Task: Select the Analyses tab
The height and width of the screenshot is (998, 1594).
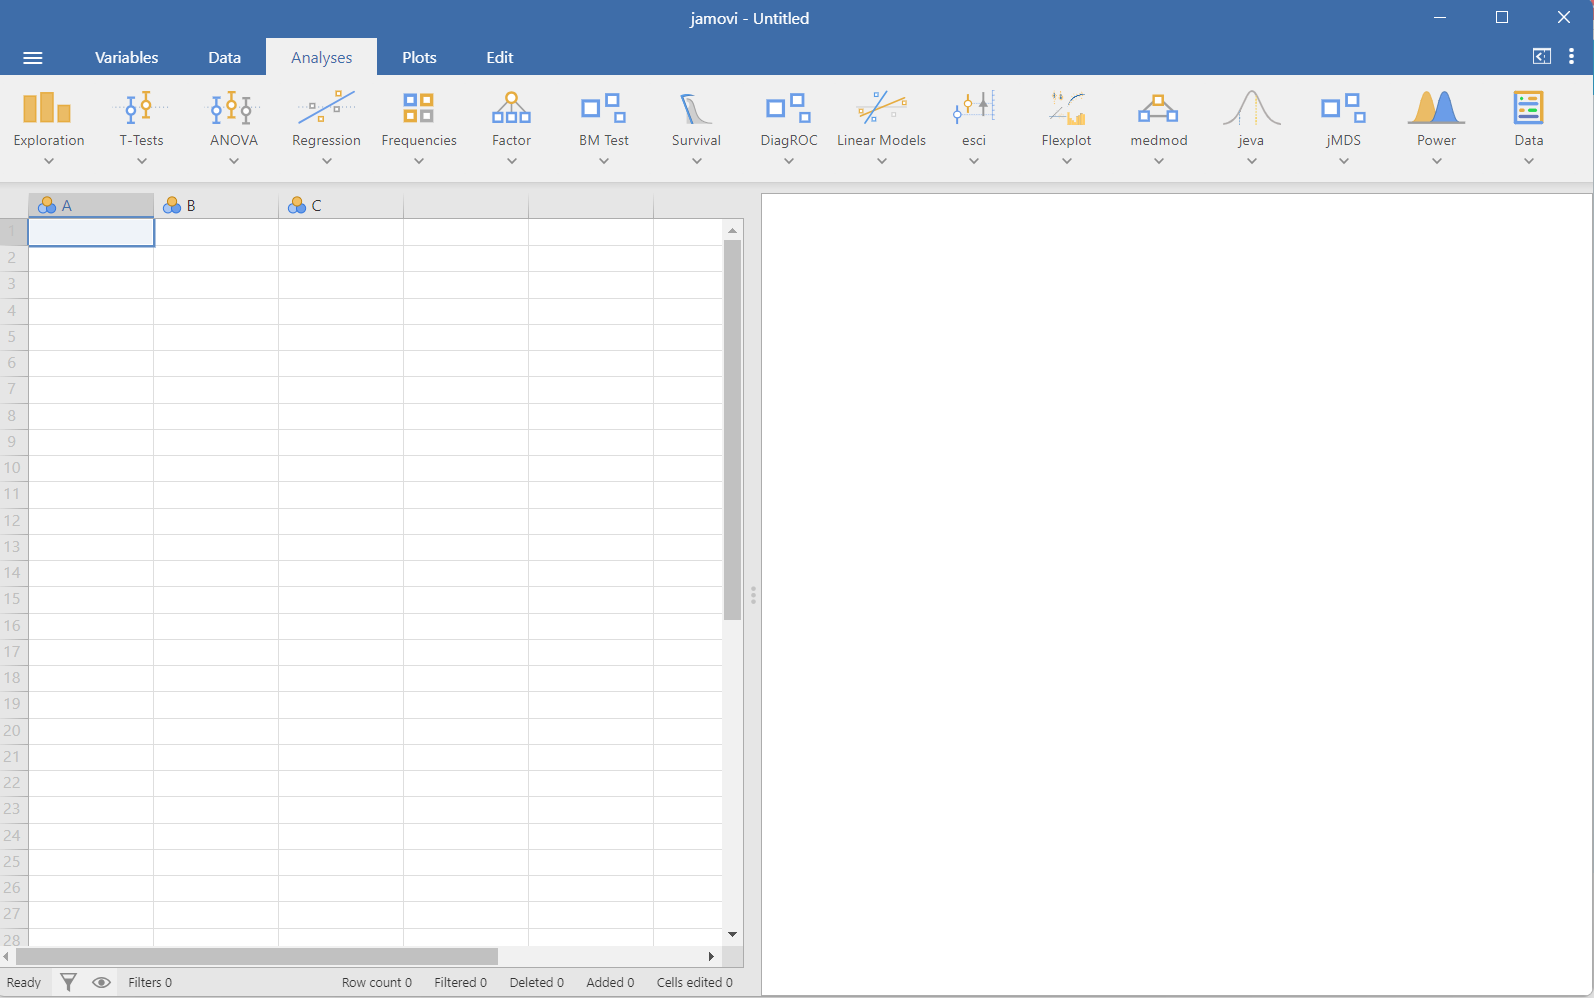Action: point(321,57)
